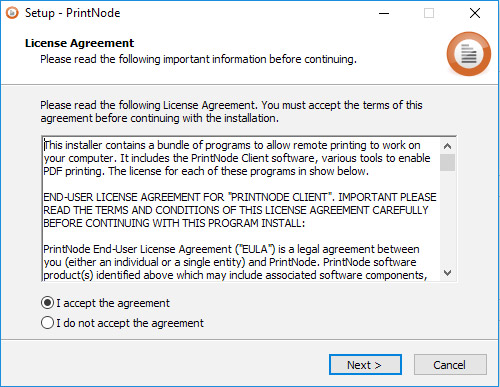
Task: Click the orange document logo in header
Action: tap(469, 54)
